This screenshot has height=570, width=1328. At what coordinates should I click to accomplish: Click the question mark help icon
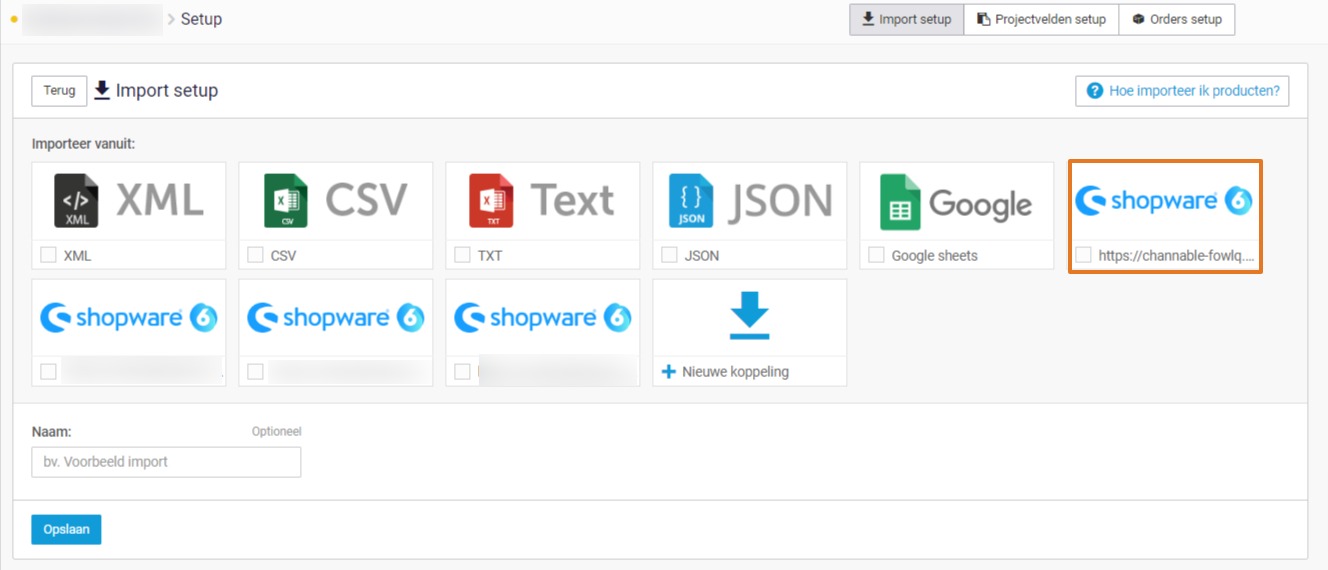click(x=1095, y=91)
